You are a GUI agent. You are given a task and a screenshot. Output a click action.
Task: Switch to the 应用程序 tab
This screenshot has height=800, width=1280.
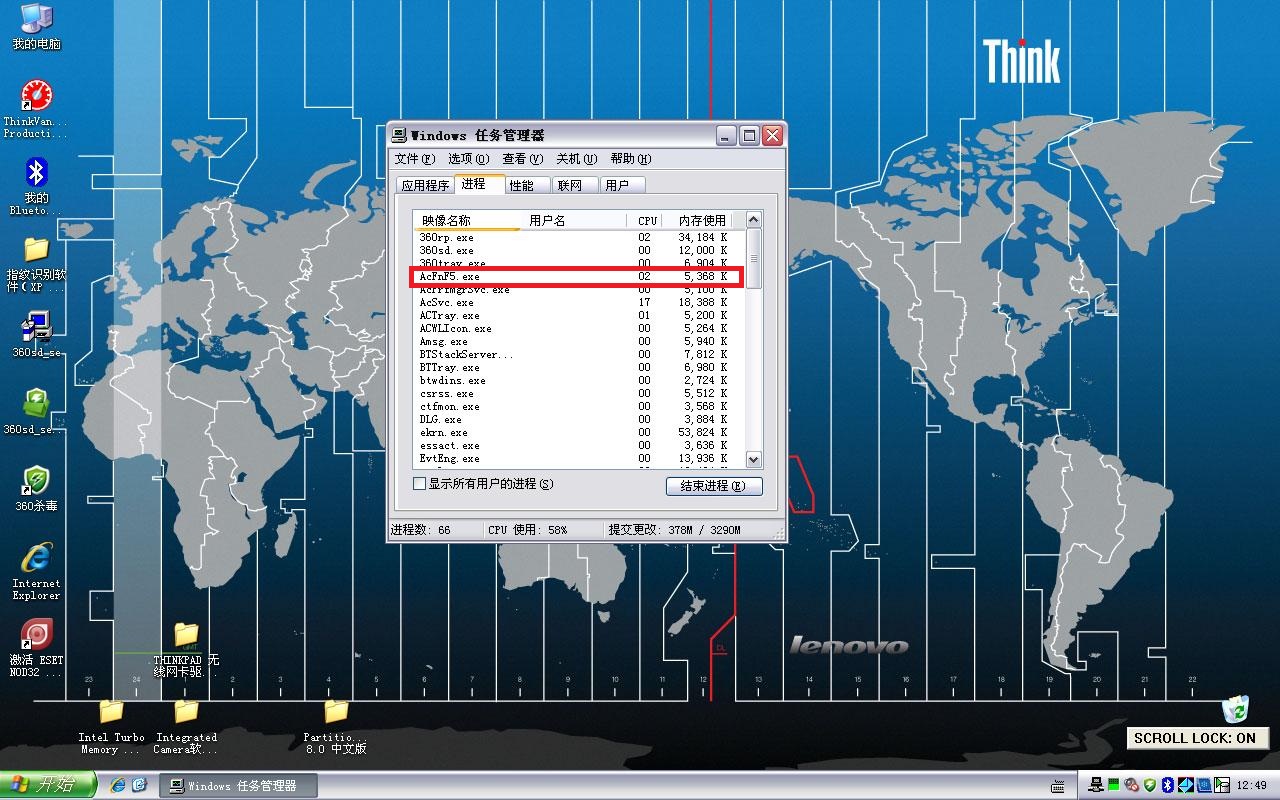coord(425,185)
